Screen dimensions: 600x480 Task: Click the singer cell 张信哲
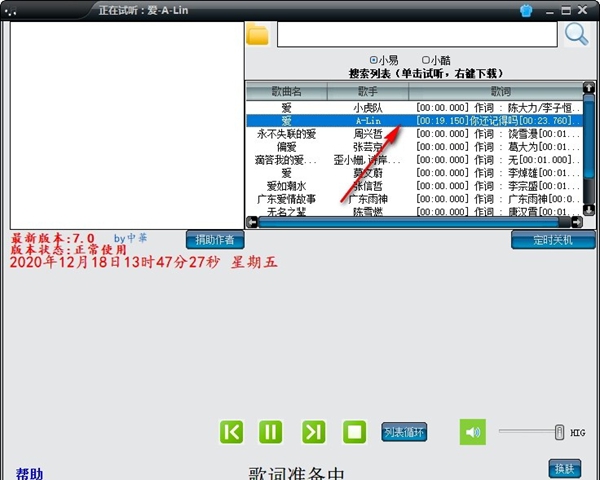[368, 186]
